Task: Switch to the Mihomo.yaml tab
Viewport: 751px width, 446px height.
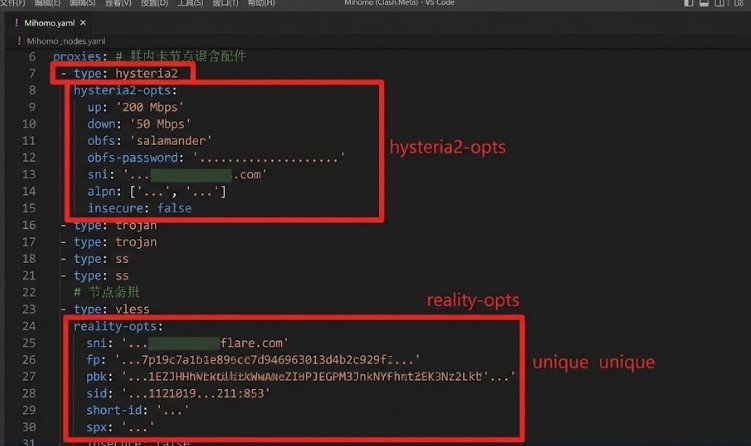Action: click(x=49, y=23)
